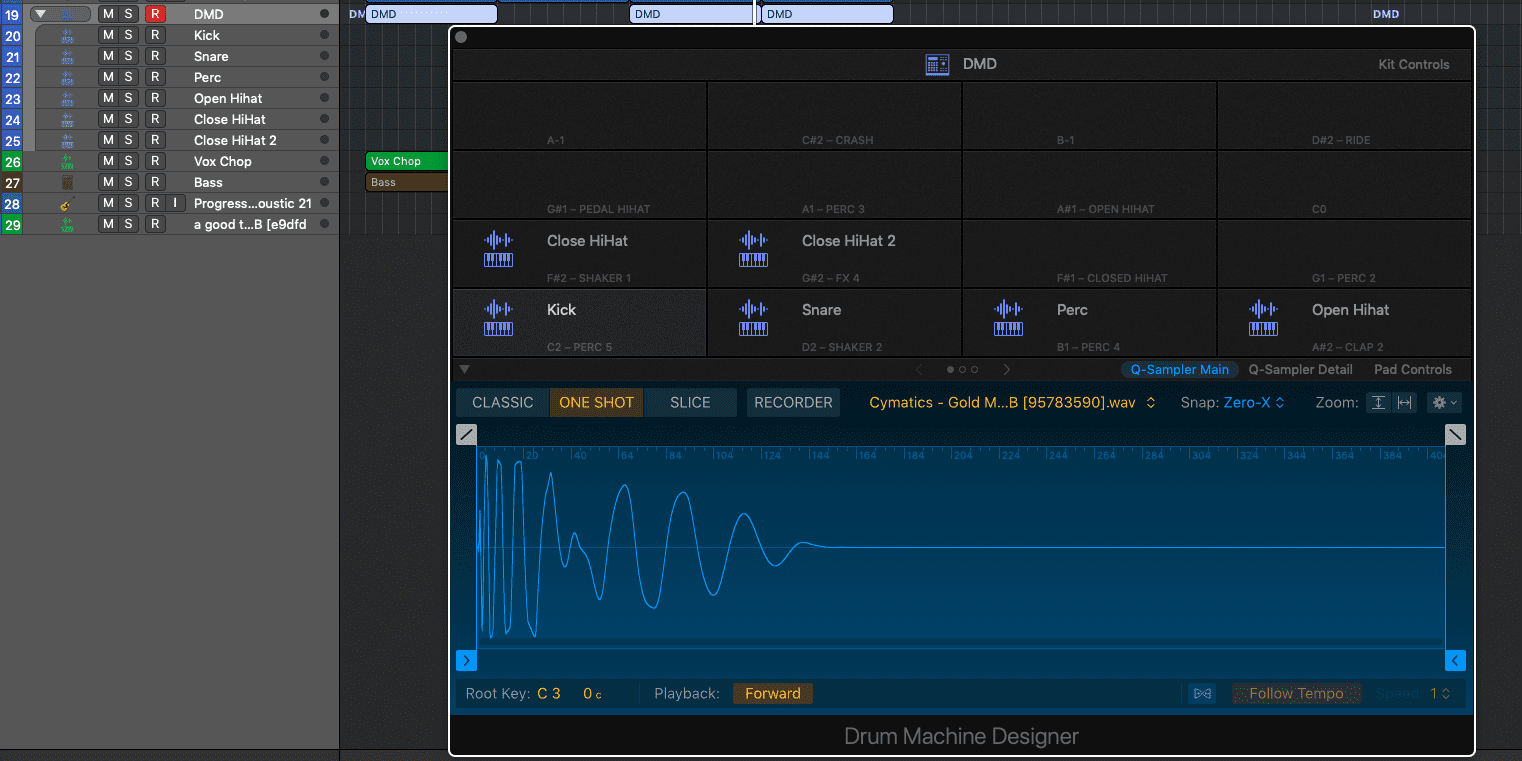The width and height of the screenshot is (1522, 761).
Task: Mute the Snare track
Action: pos(108,56)
